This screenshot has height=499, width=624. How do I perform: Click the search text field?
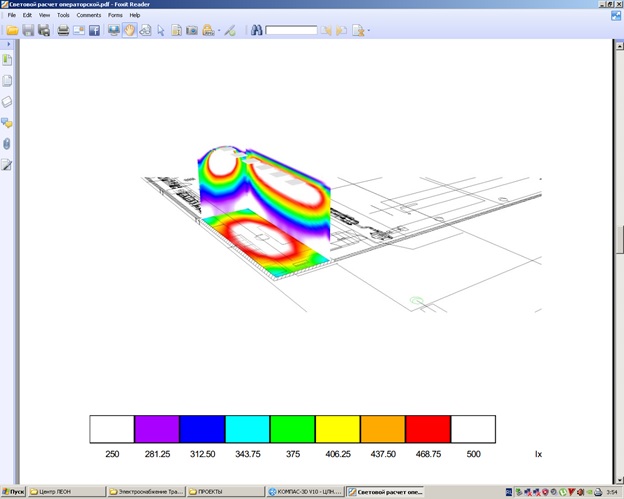pos(291,30)
